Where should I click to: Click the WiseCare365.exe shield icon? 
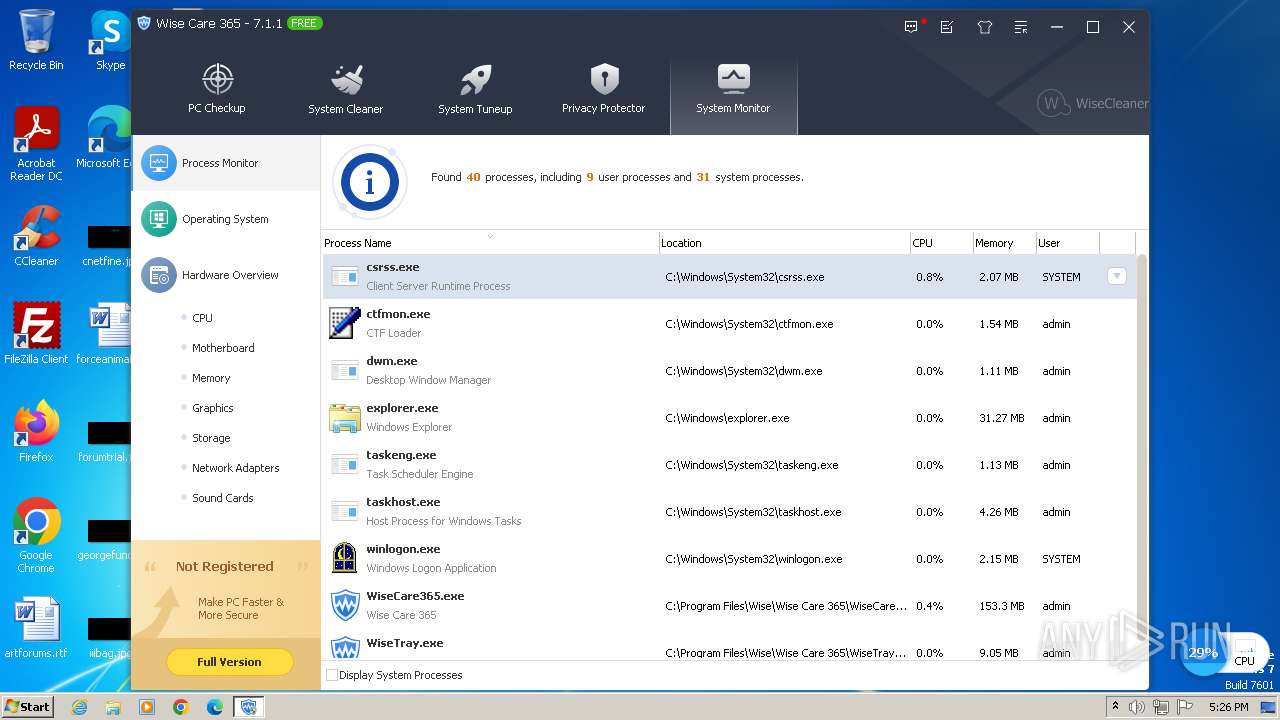point(345,605)
